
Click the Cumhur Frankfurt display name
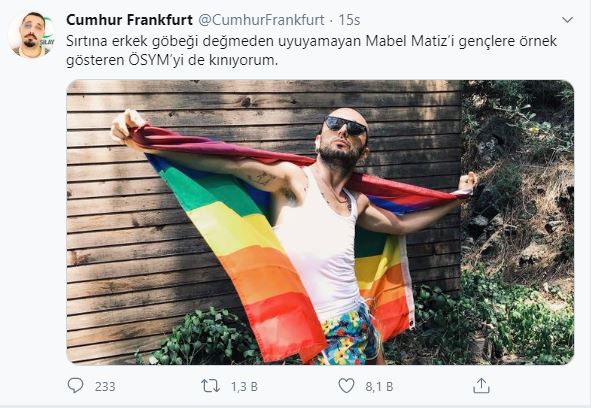pos(129,20)
